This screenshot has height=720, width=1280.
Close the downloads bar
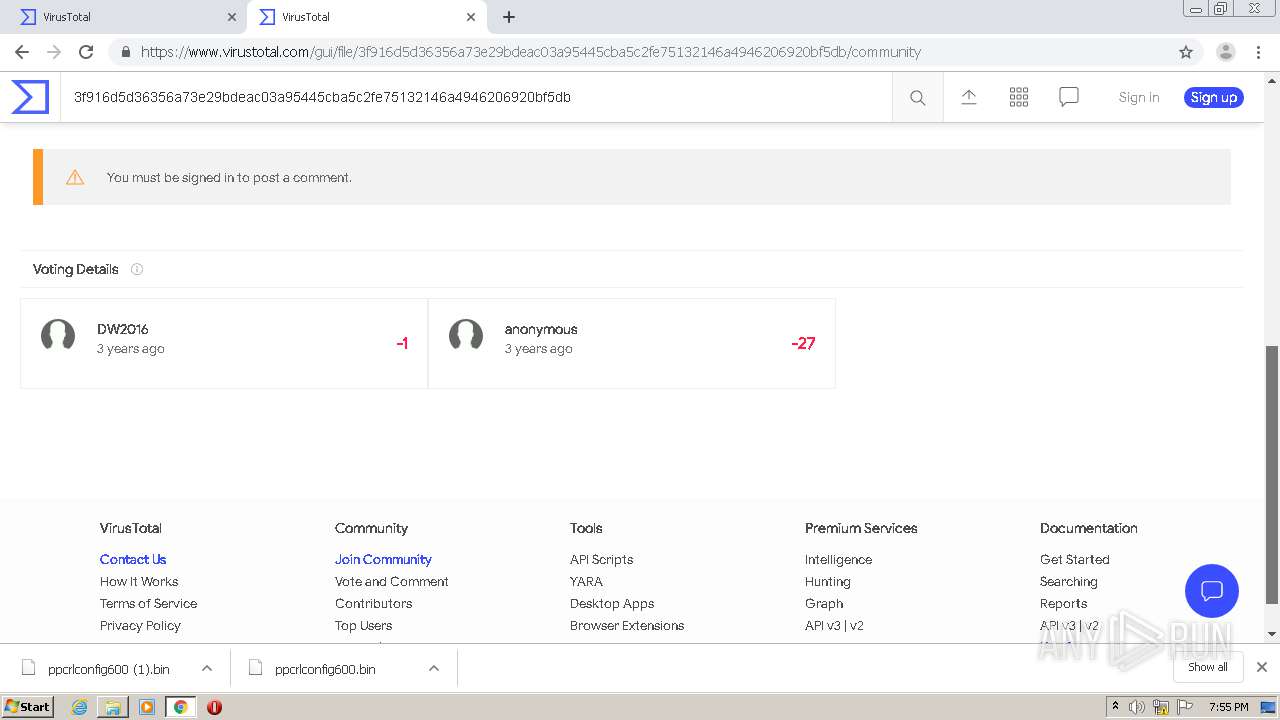coord(1262,667)
